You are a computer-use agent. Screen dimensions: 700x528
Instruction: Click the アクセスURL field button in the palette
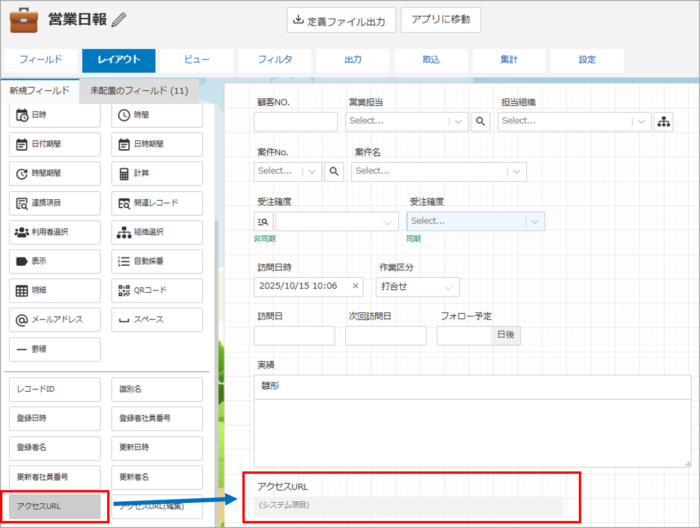[55, 506]
